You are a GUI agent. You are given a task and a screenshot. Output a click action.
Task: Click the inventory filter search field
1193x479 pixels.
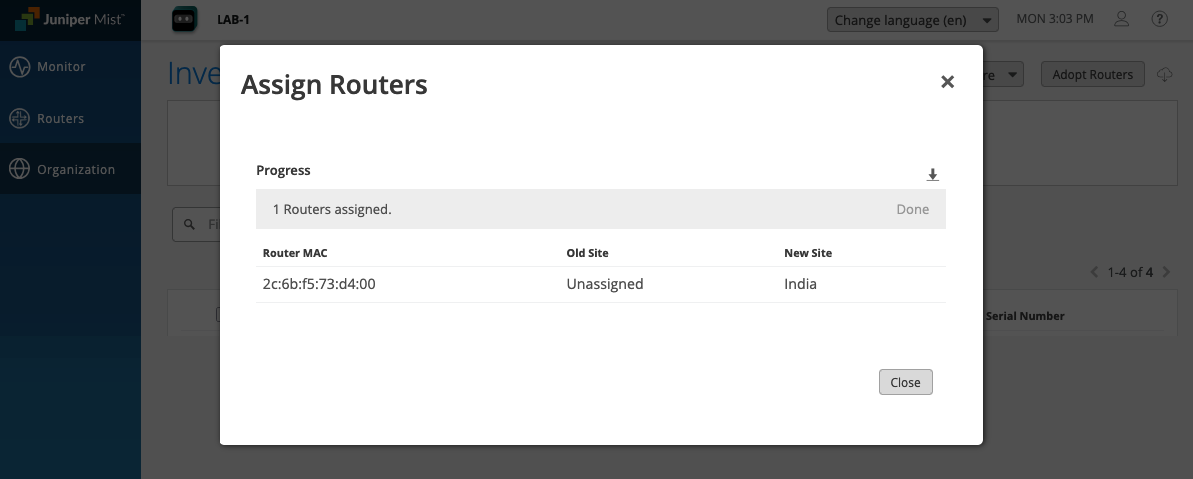tap(200, 225)
